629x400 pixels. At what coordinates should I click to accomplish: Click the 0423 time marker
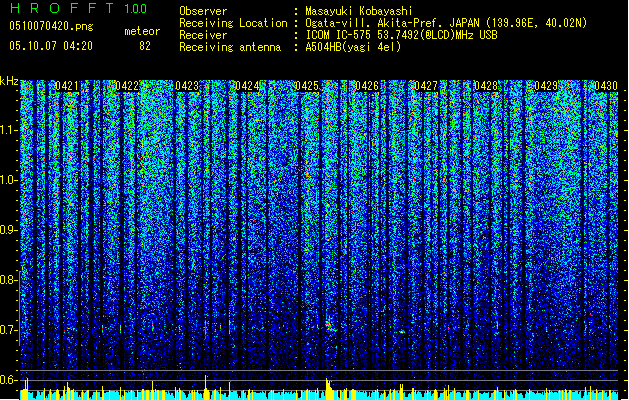(187, 86)
